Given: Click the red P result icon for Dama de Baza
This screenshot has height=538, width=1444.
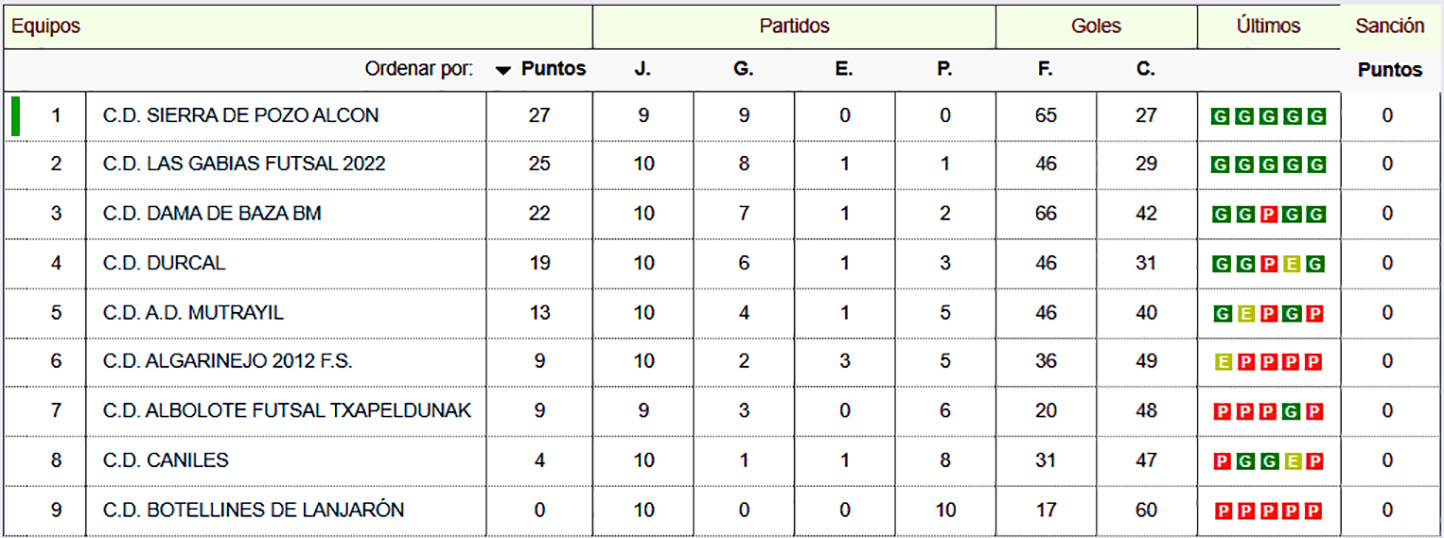Looking at the screenshot, I should 1268,214.
